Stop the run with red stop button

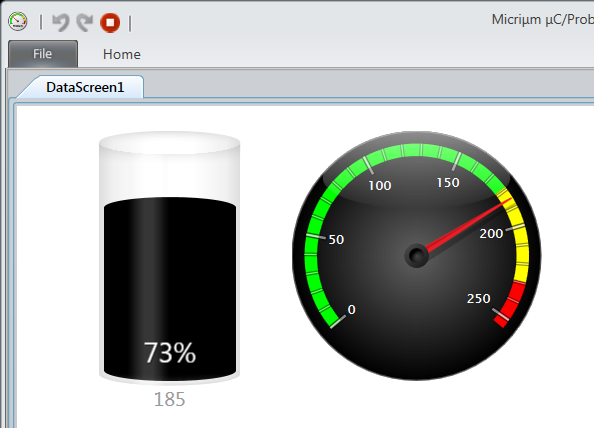110,23
